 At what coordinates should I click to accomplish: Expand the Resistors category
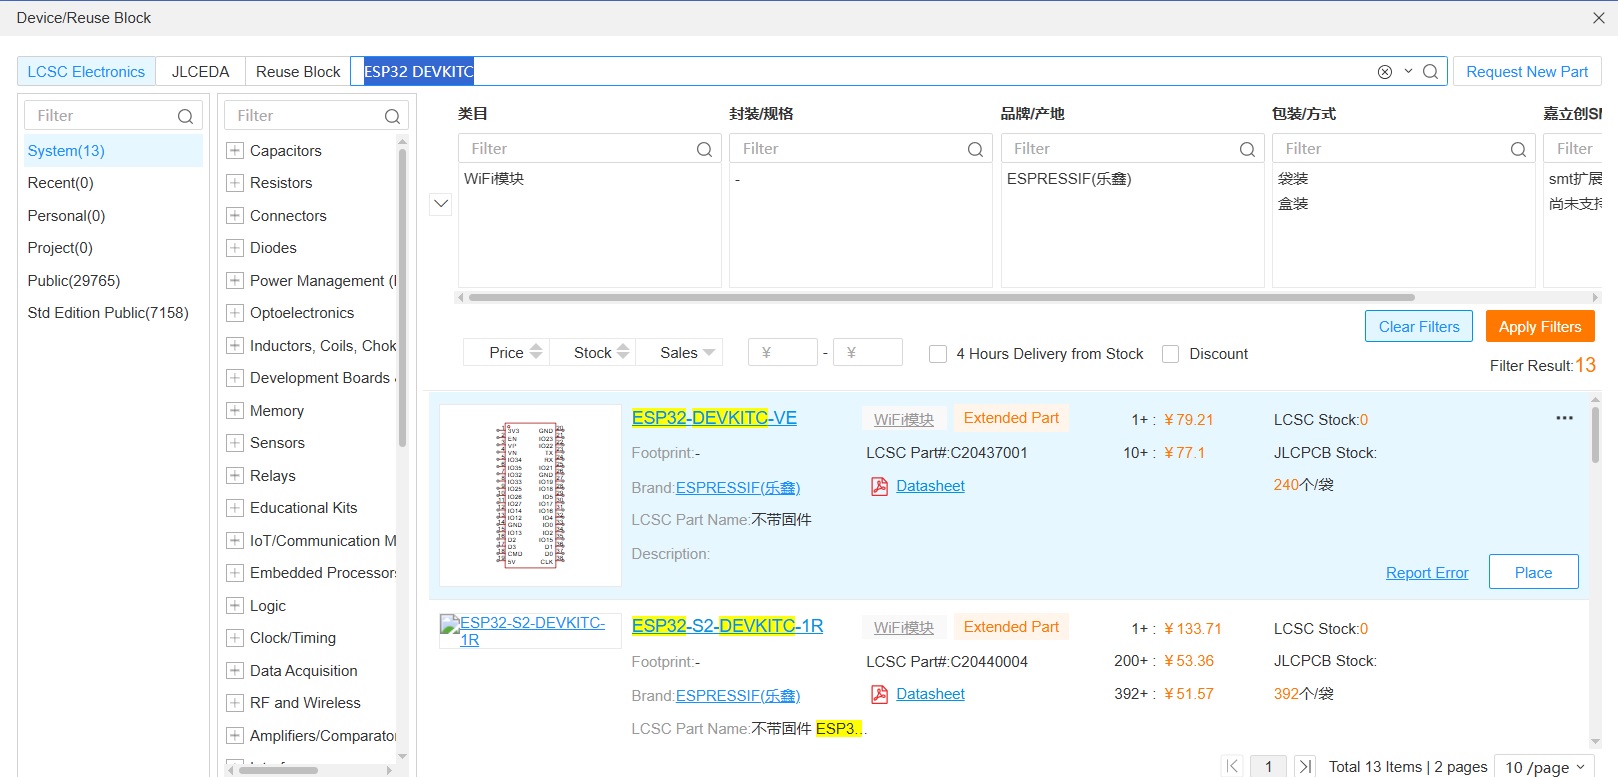click(x=235, y=183)
